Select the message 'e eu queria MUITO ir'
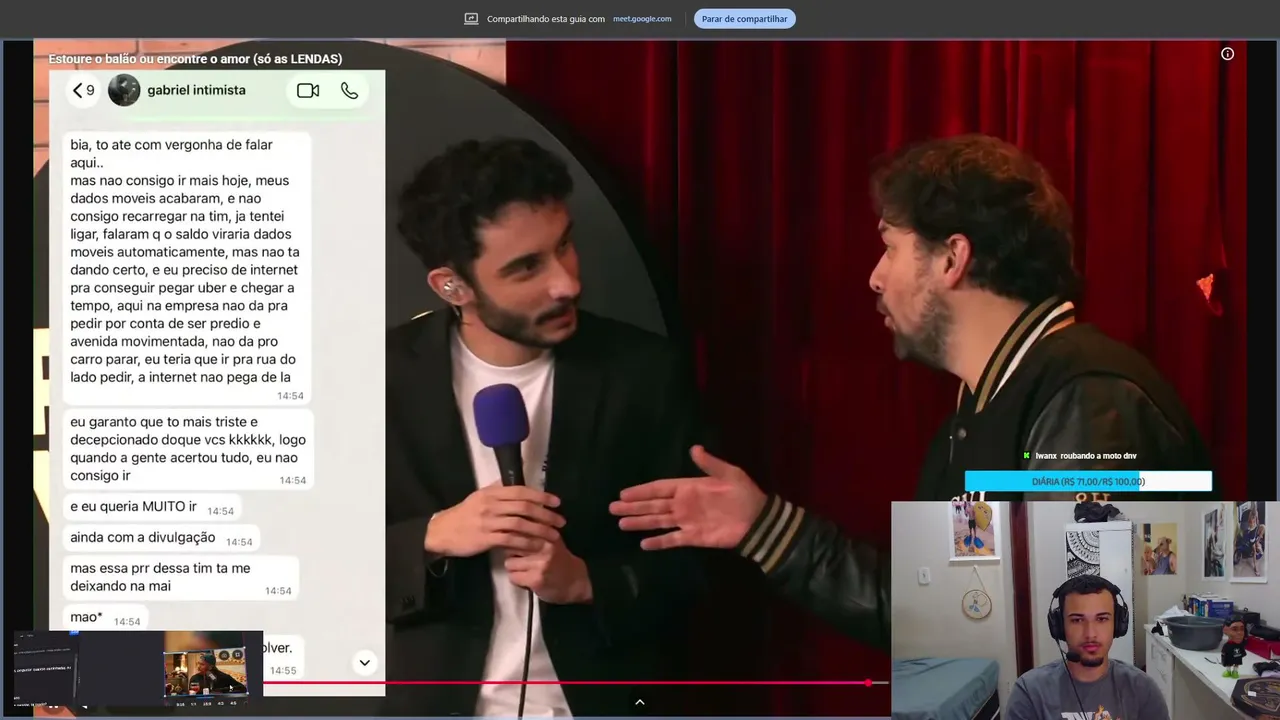 pyautogui.click(x=152, y=507)
